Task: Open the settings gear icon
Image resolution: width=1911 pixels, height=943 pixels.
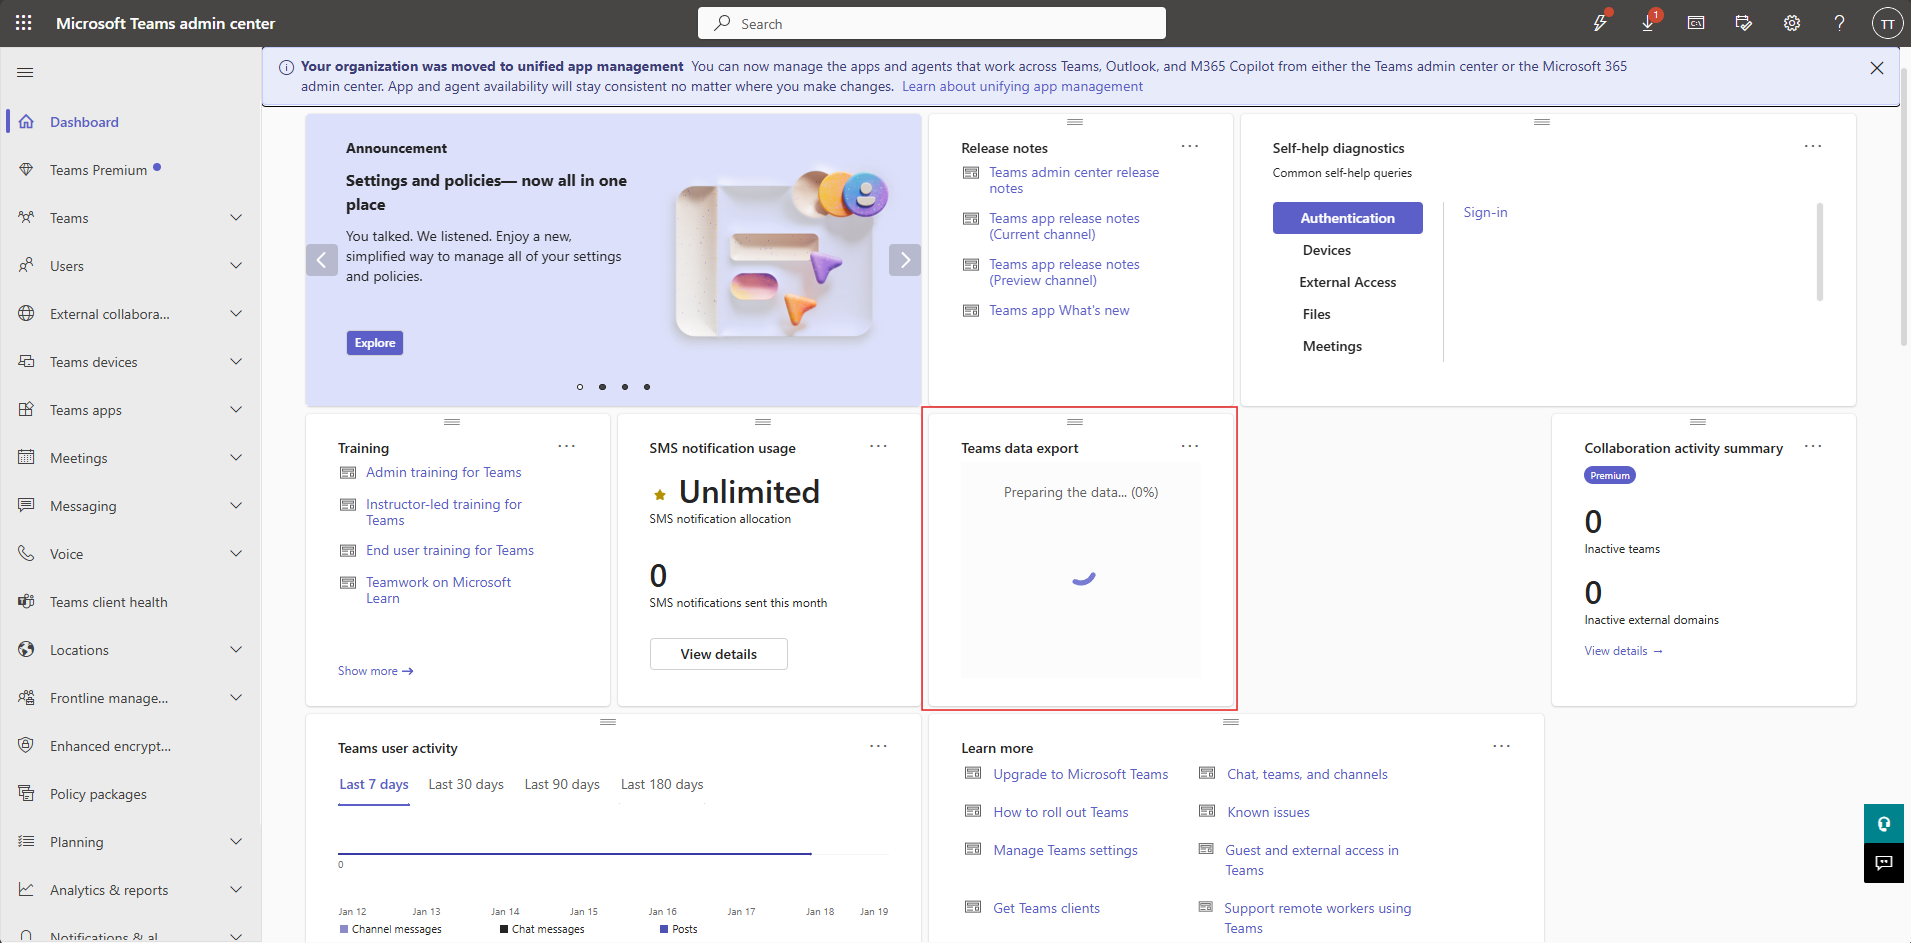Action: 1791,23
